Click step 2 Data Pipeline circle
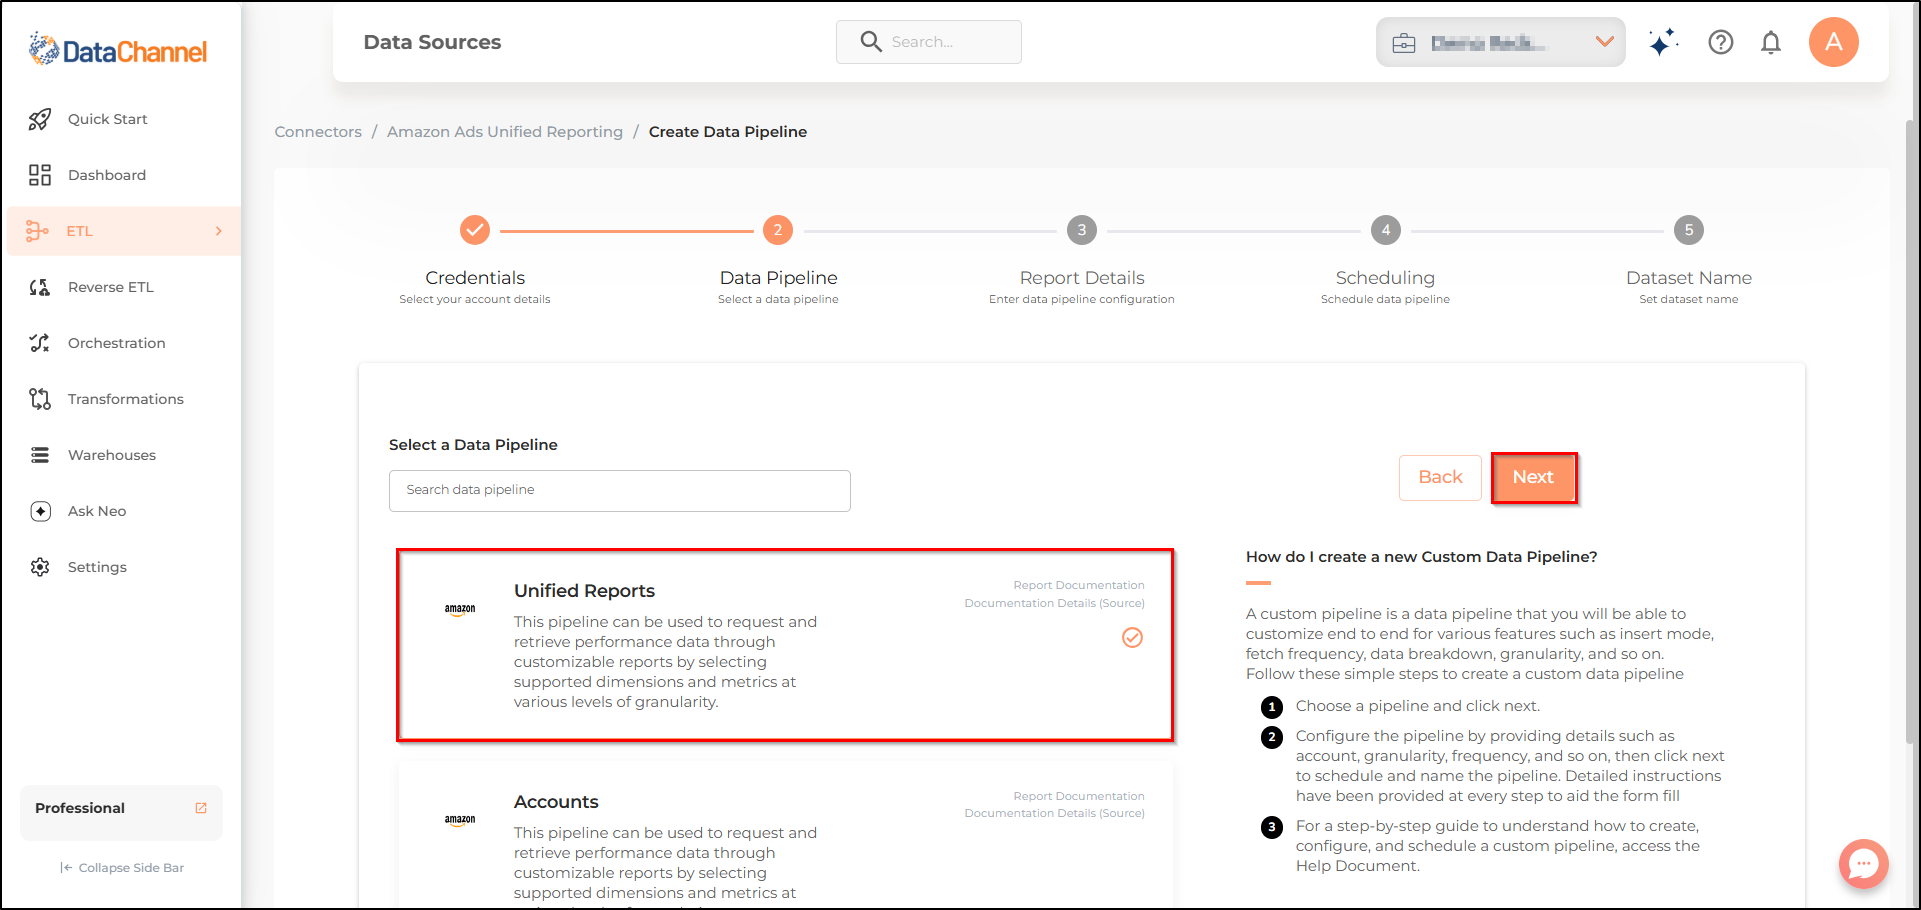1921x910 pixels. click(778, 230)
